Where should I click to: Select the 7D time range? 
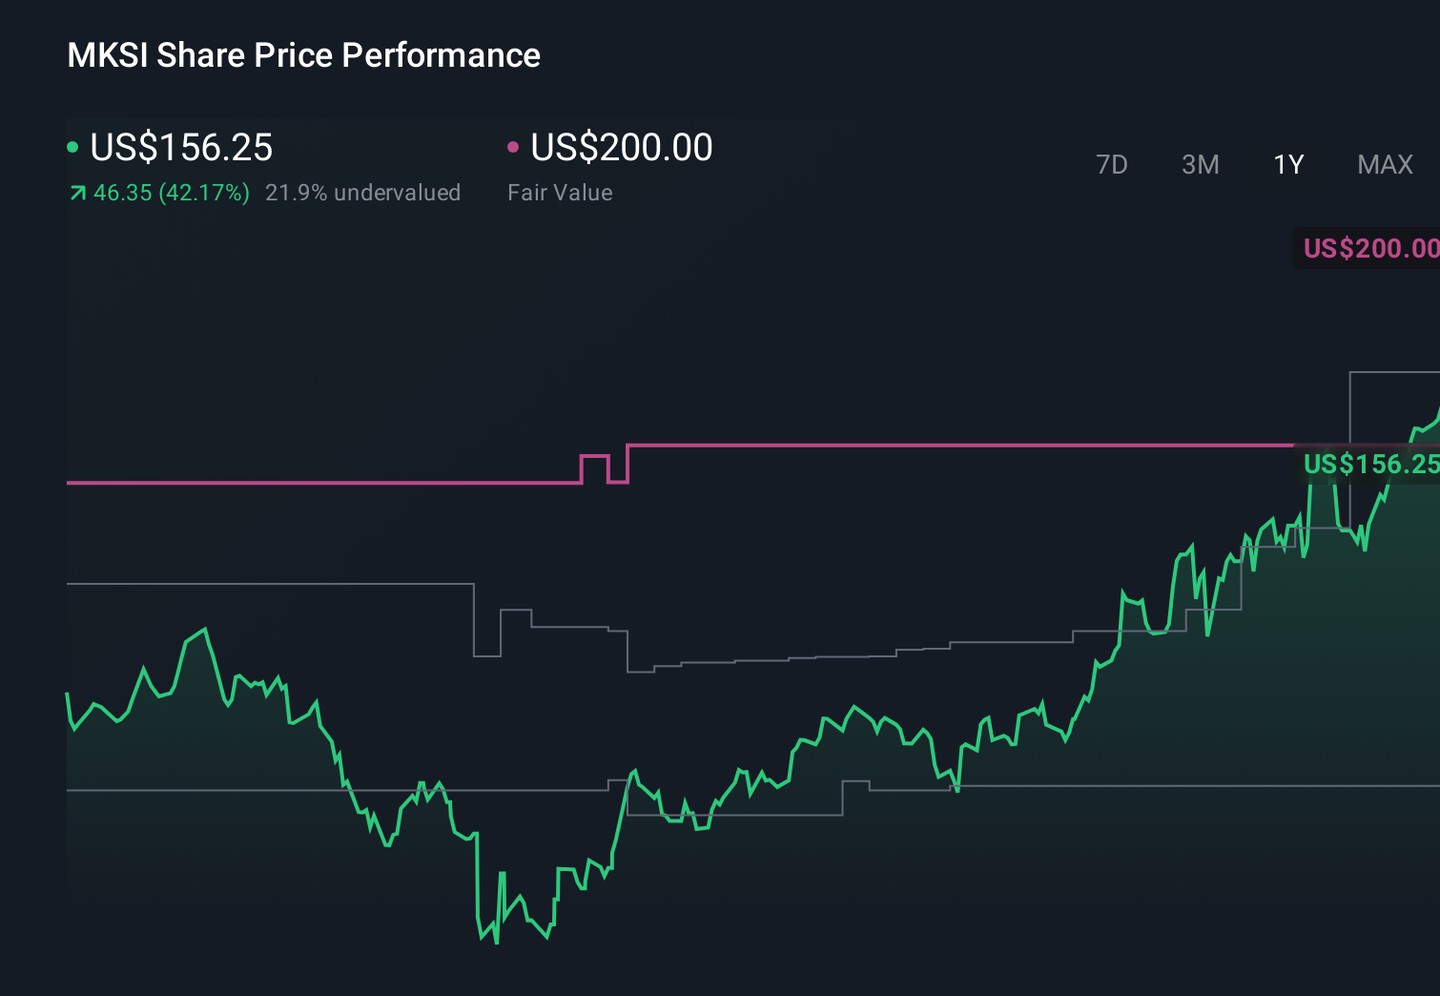coord(1111,164)
